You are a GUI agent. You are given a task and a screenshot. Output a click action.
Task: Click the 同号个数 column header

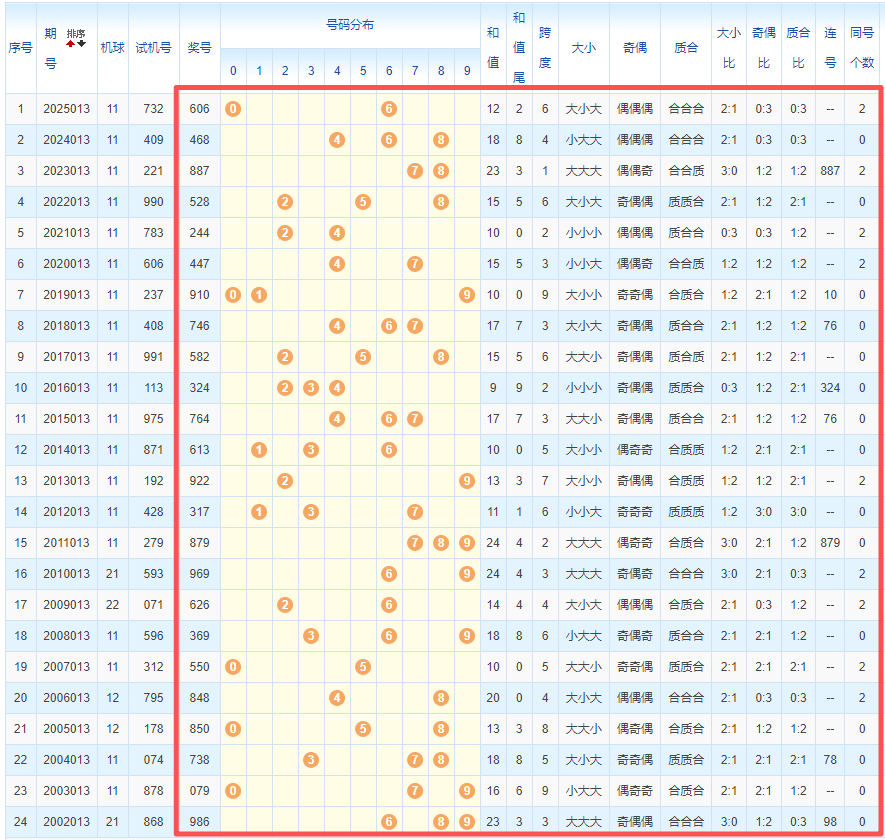point(862,47)
